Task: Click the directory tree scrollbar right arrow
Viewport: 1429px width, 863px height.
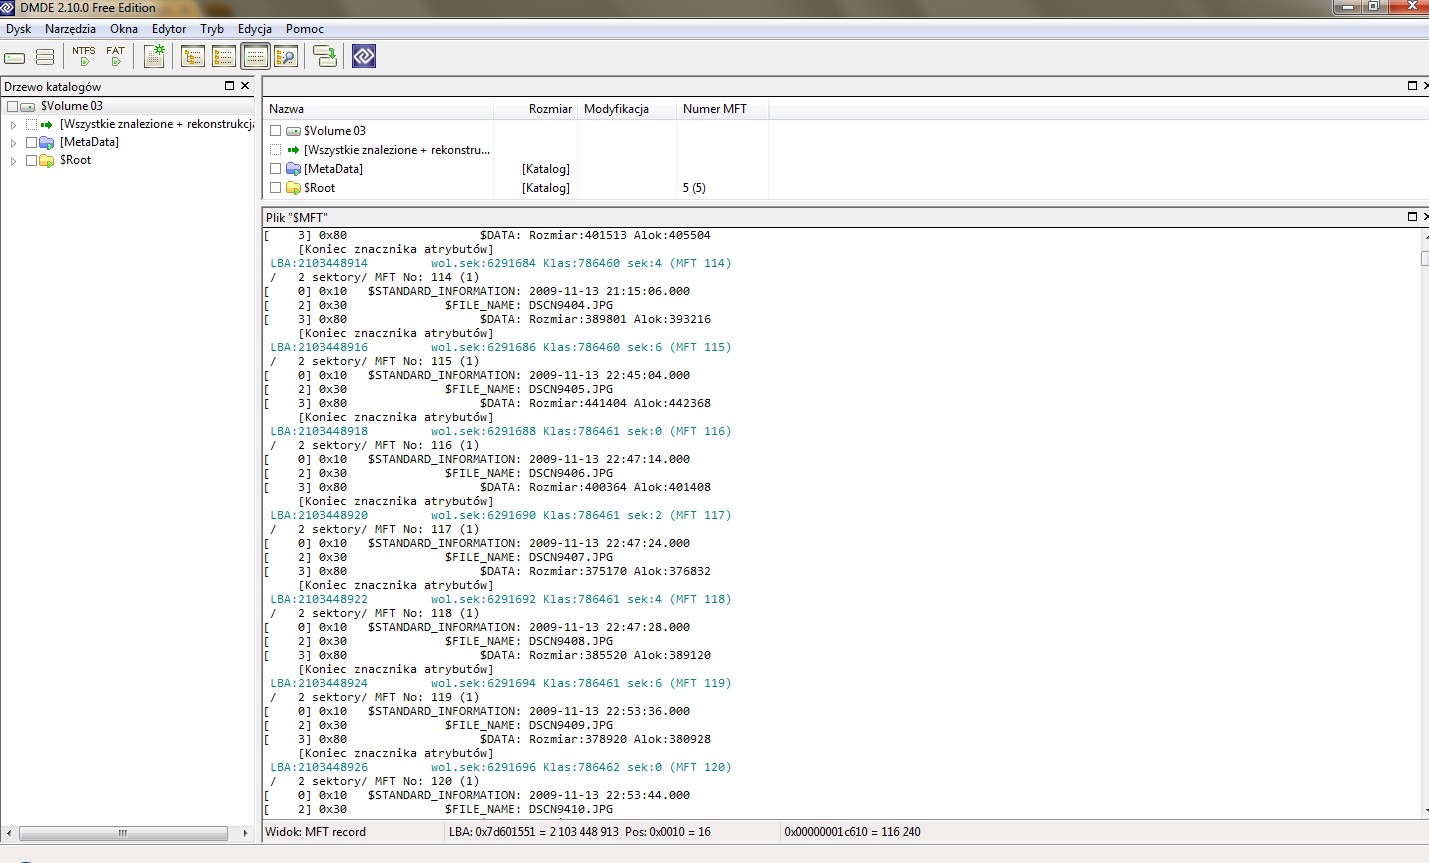Action: [x=245, y=833]
